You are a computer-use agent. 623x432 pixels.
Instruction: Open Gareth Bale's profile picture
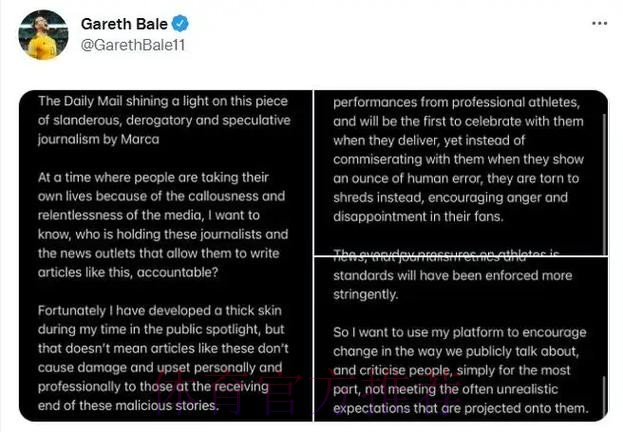(x=43, y=35)
